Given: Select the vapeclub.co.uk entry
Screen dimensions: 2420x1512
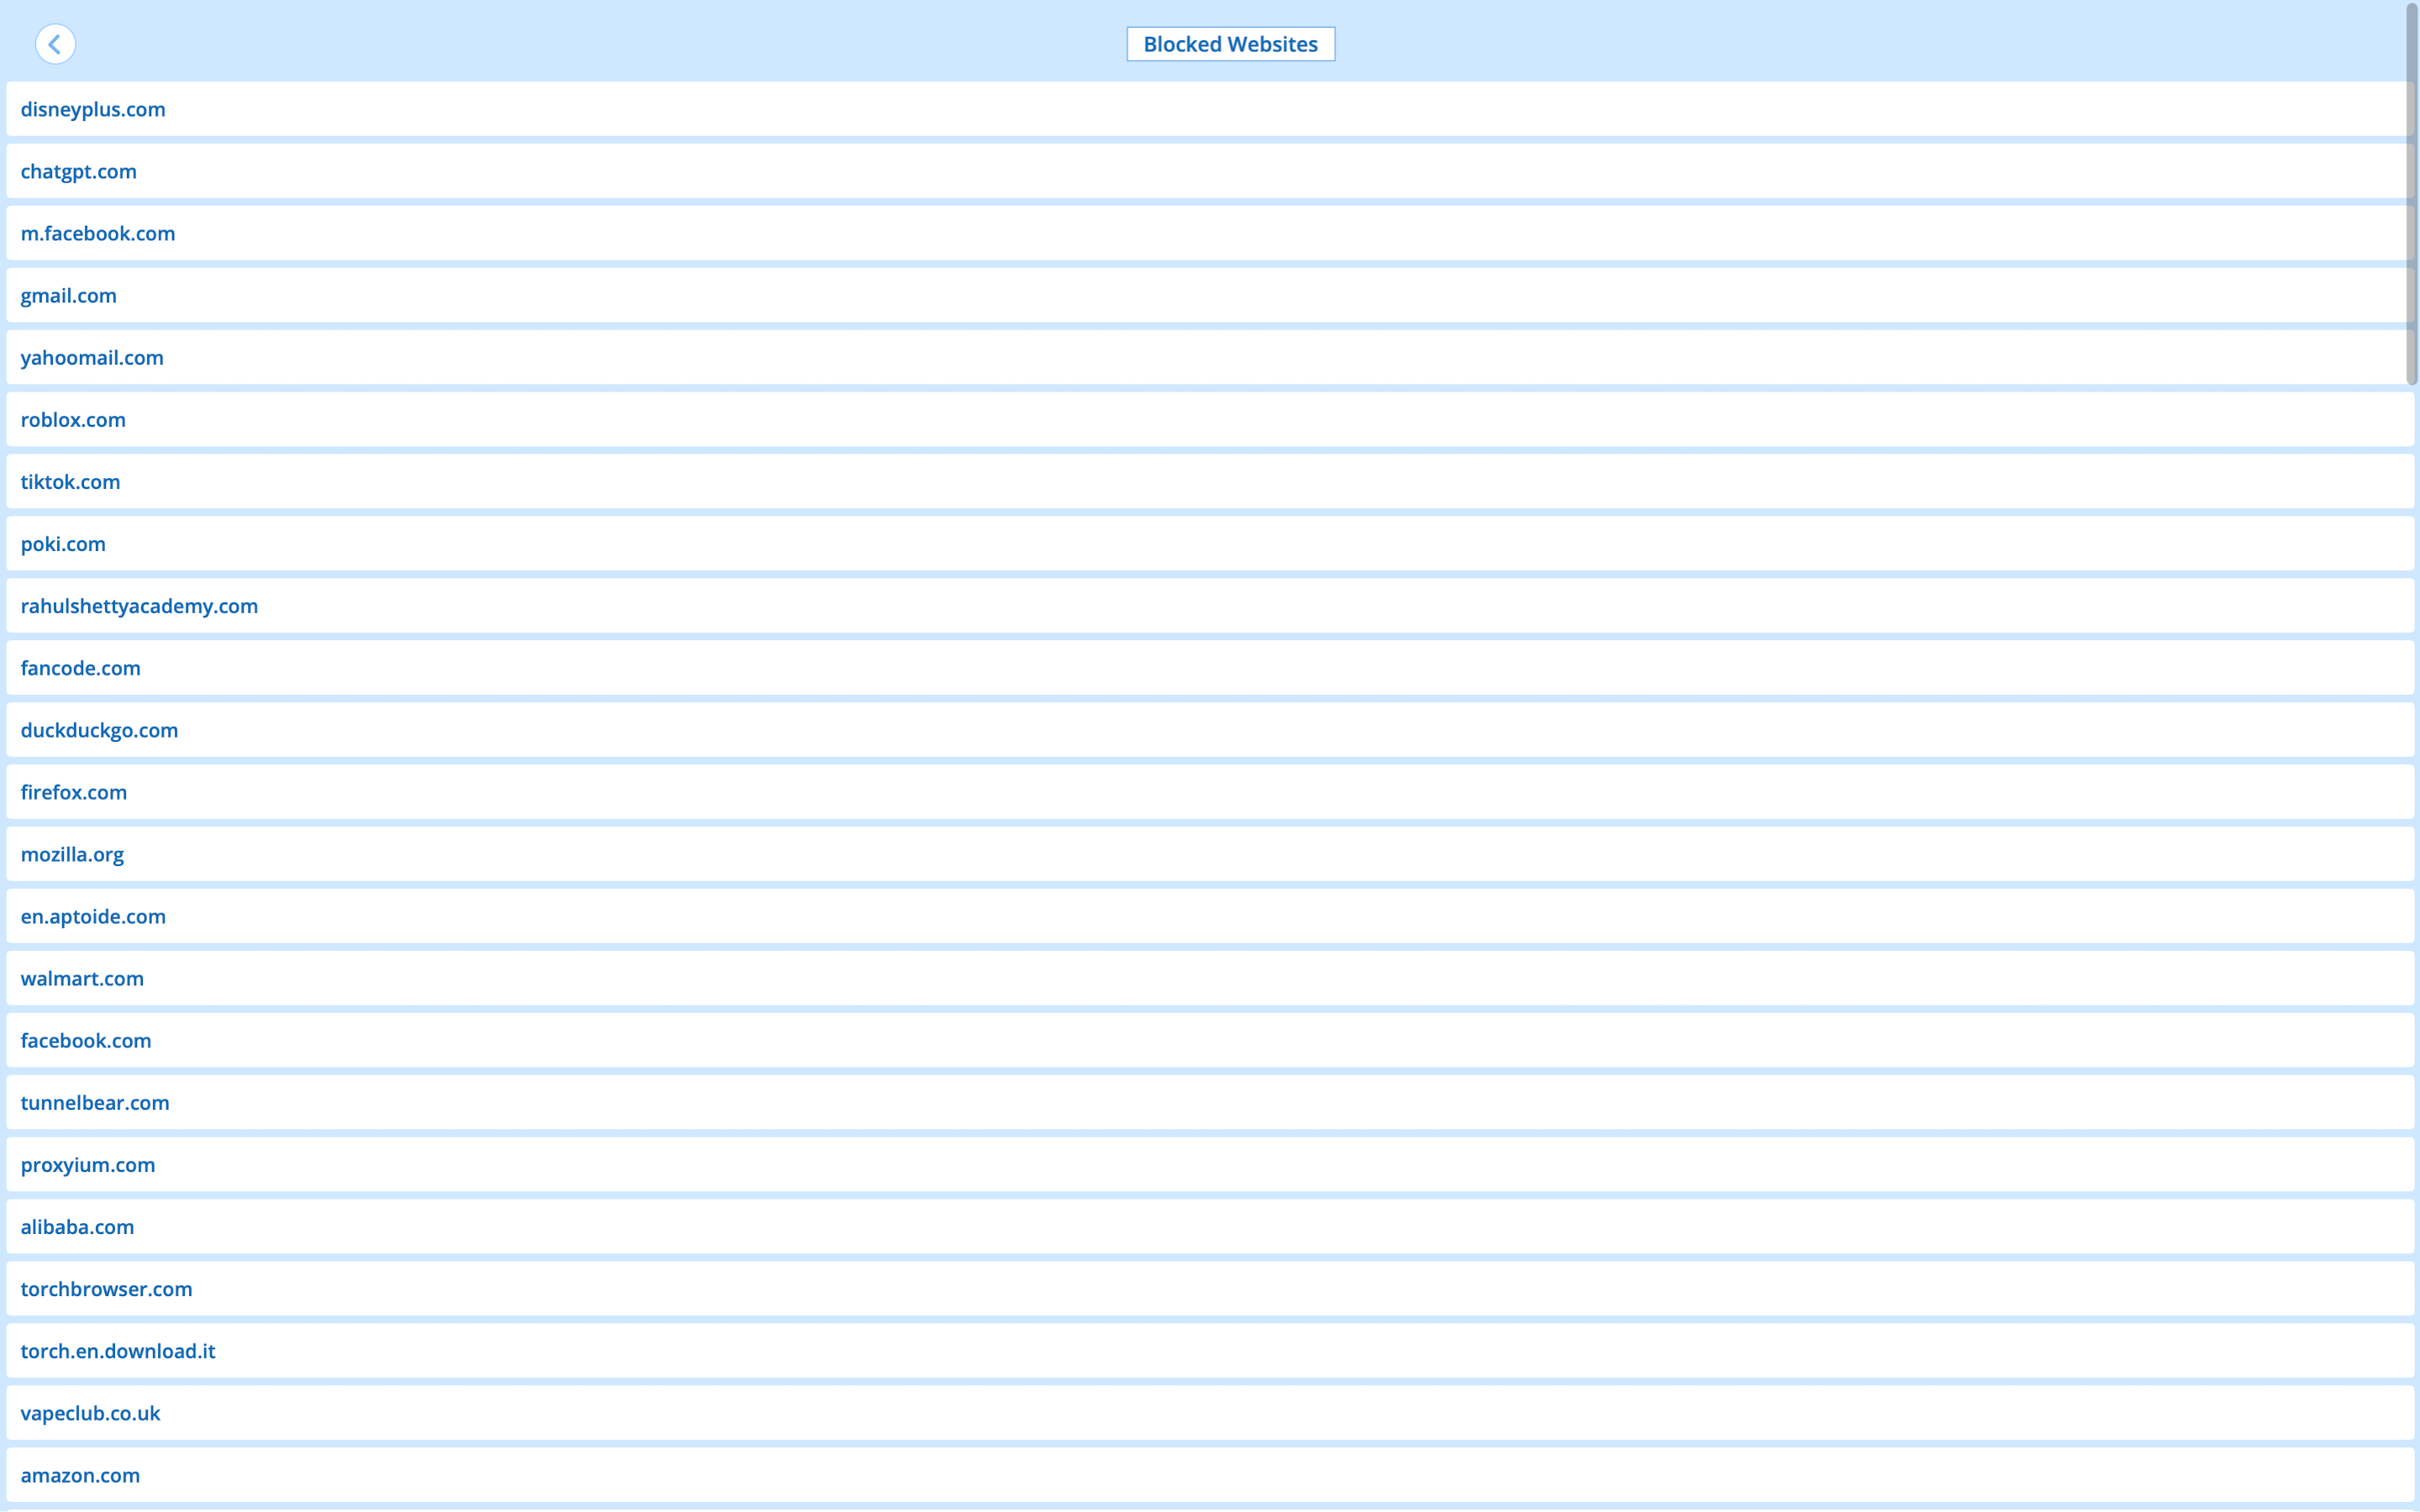Looking at the screenshot, I should point(1210,1411).
